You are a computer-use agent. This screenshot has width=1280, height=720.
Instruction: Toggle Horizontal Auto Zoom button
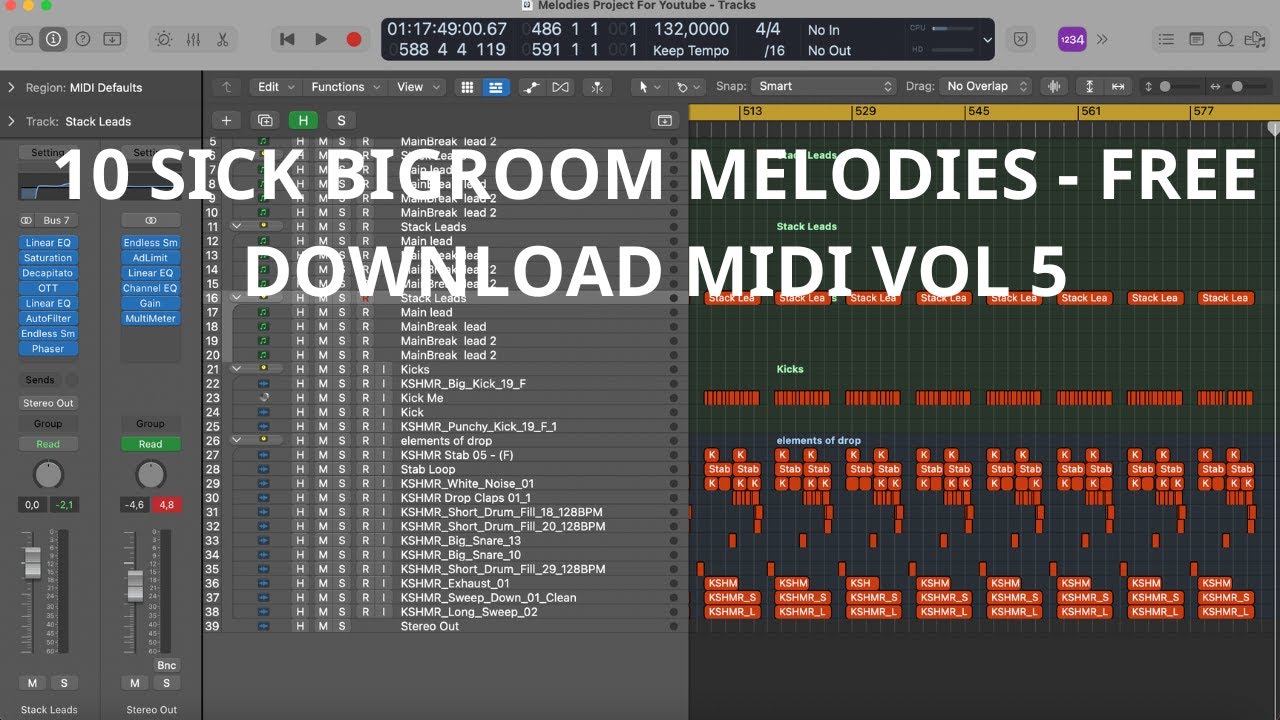click(x=1118, y=87)
